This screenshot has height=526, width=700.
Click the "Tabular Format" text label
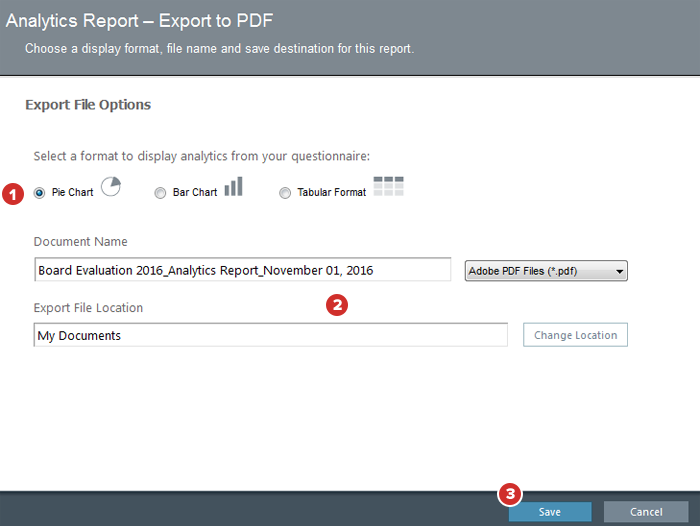332,193
